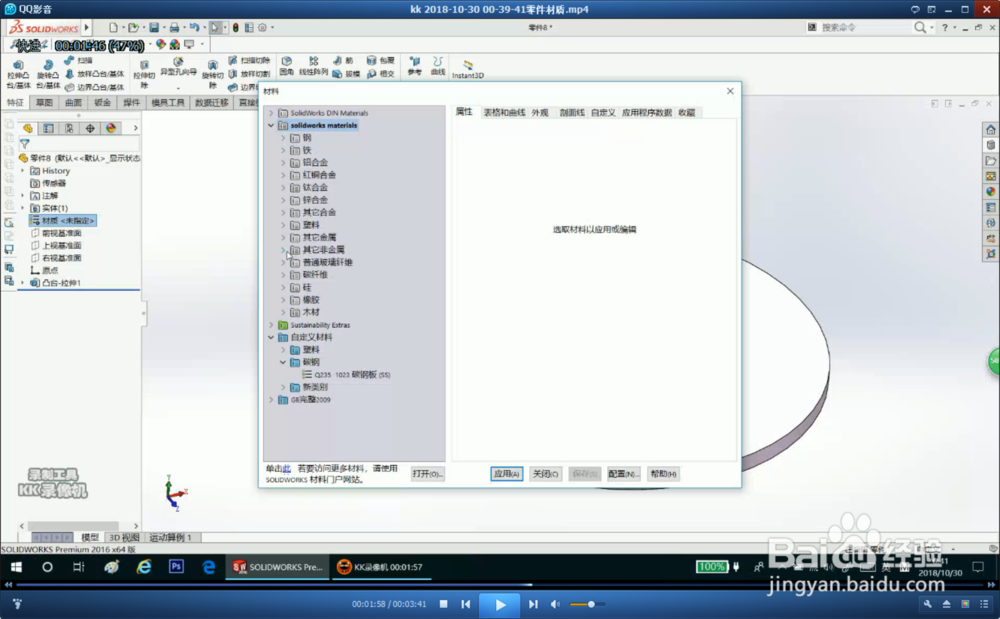Screen dimensions: 1000x619
Task: Click the eject open-file icon
Action: [946, 604]
